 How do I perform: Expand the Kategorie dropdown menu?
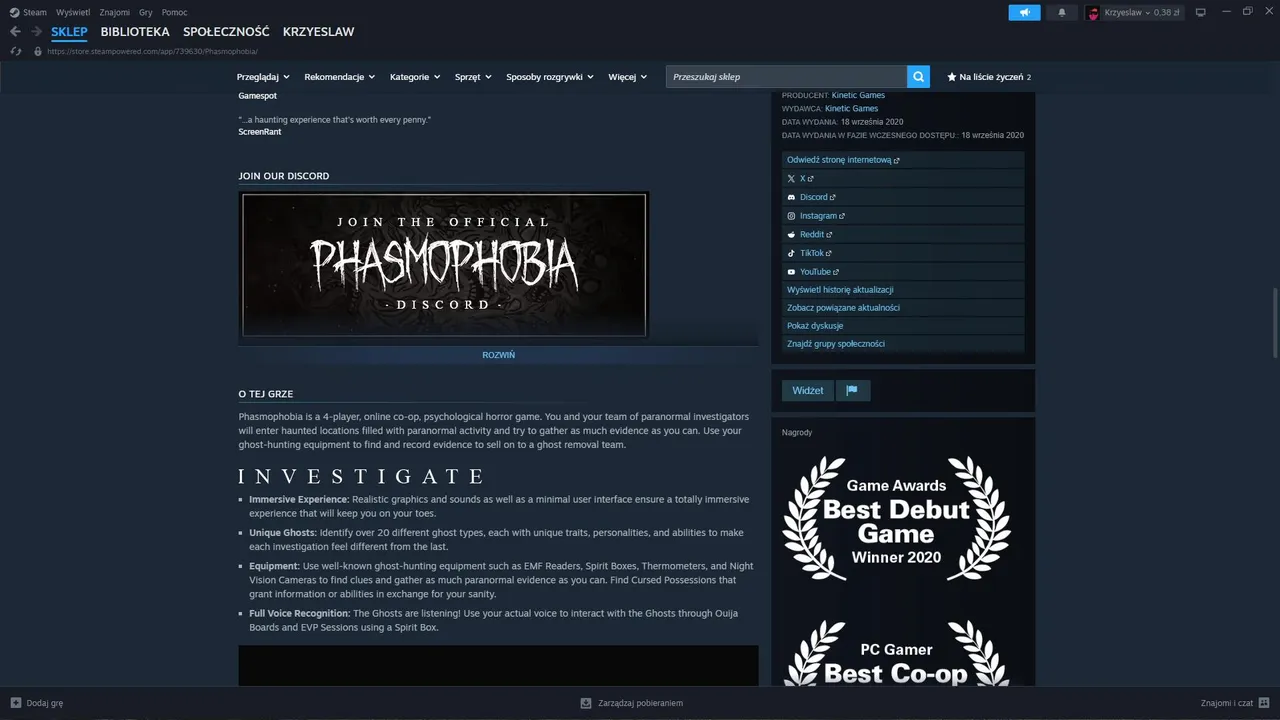(415, 76)
